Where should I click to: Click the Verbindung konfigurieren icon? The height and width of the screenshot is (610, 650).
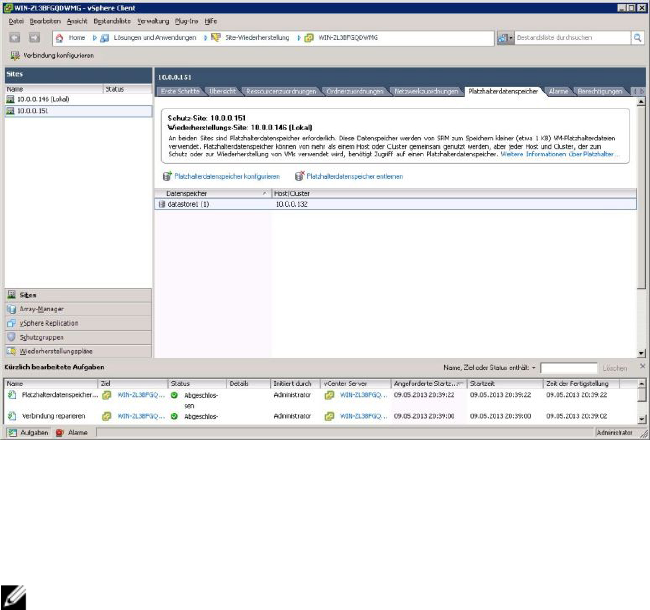15,56
